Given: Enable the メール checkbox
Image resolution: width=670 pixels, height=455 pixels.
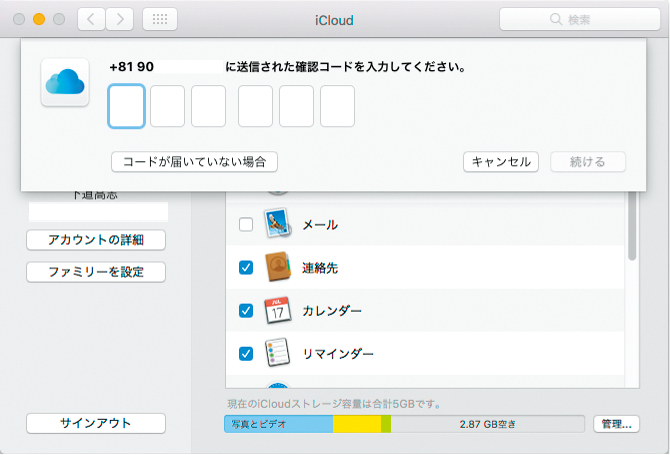Looking at the screenshot, I should 246,224.
